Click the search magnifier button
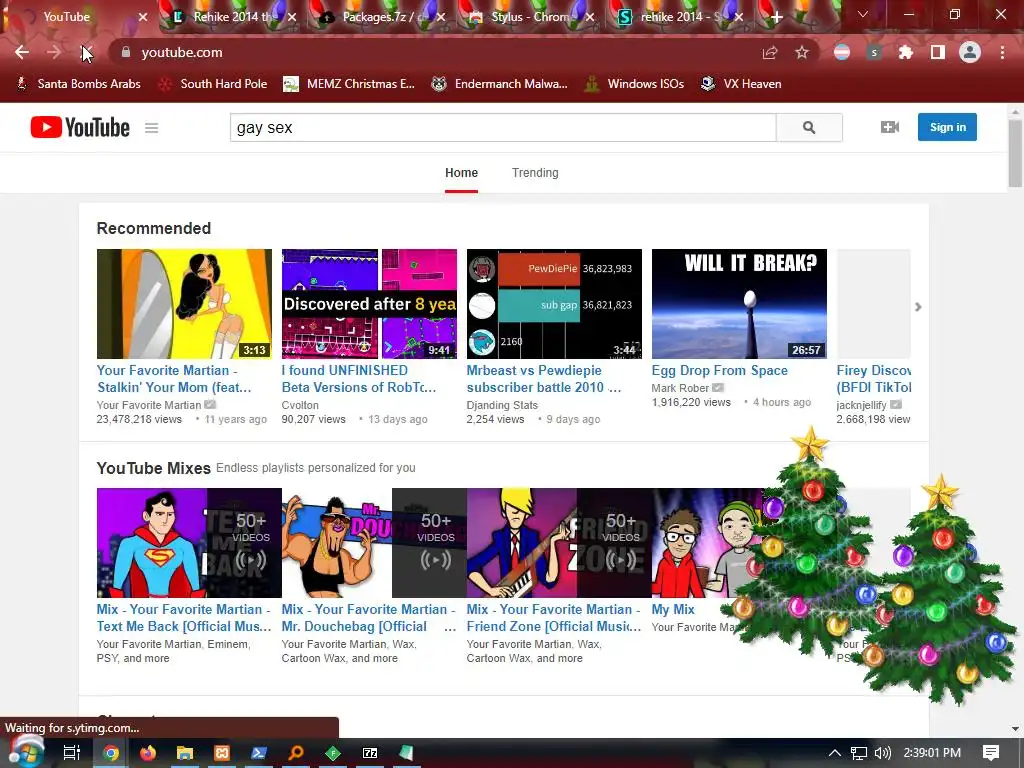This screenshot has height=768, width=1024. tap(809, 127)
